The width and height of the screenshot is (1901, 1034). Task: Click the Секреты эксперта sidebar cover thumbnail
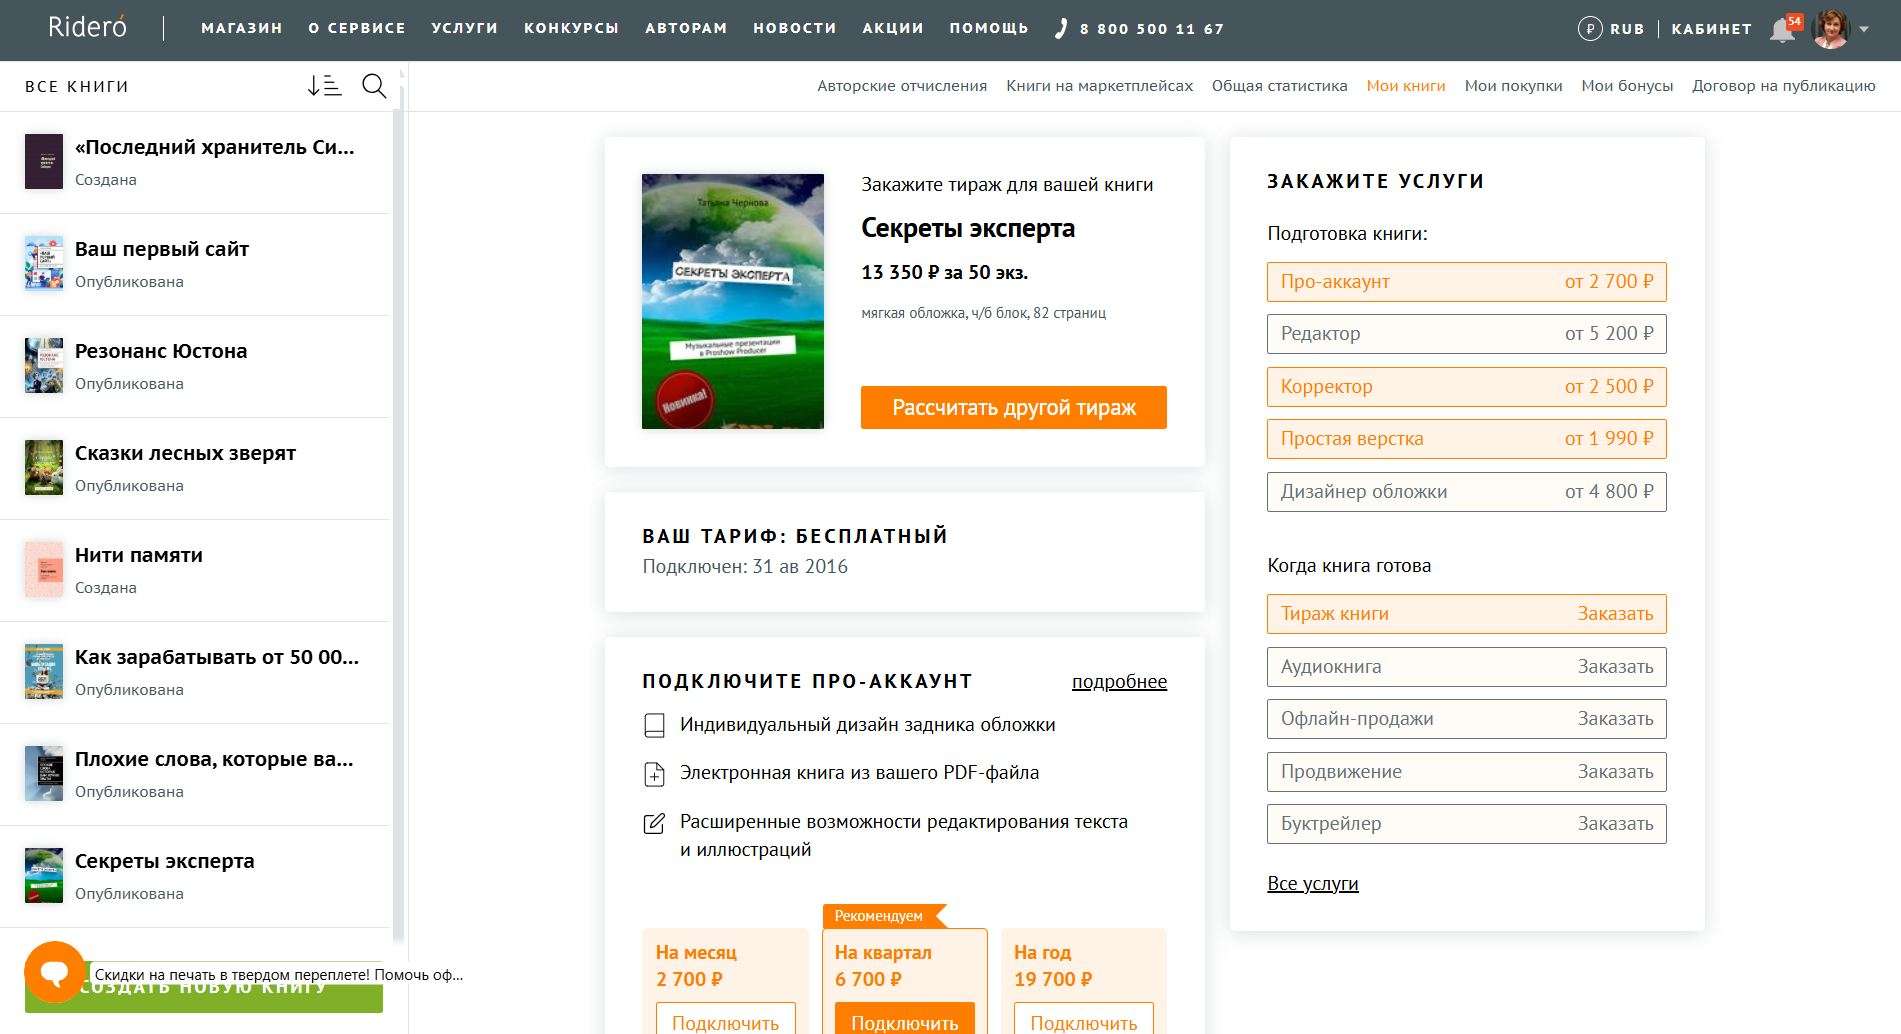coord(44,875)
